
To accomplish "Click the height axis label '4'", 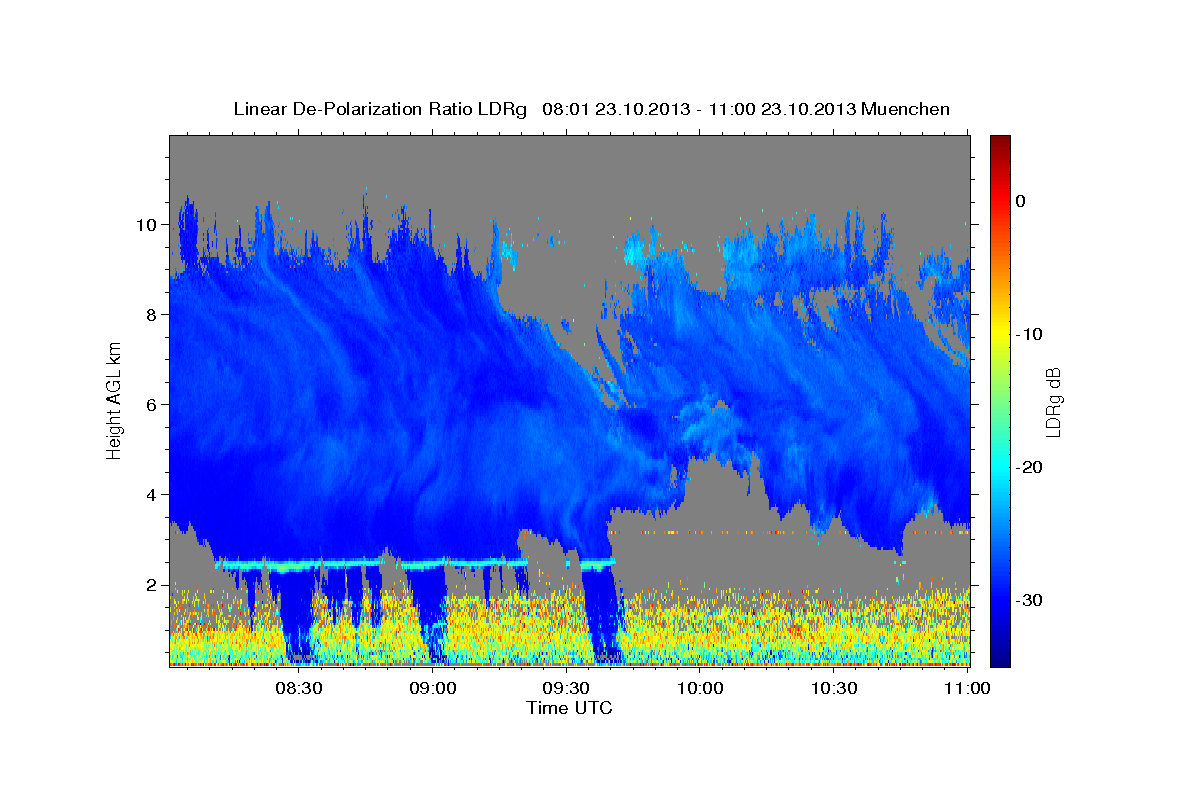I will pos(151,495).
